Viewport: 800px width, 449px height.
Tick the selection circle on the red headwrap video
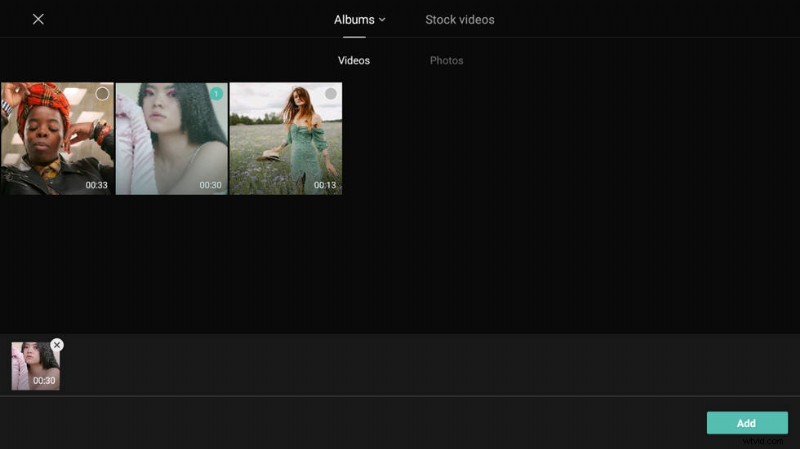click(102, 94)
